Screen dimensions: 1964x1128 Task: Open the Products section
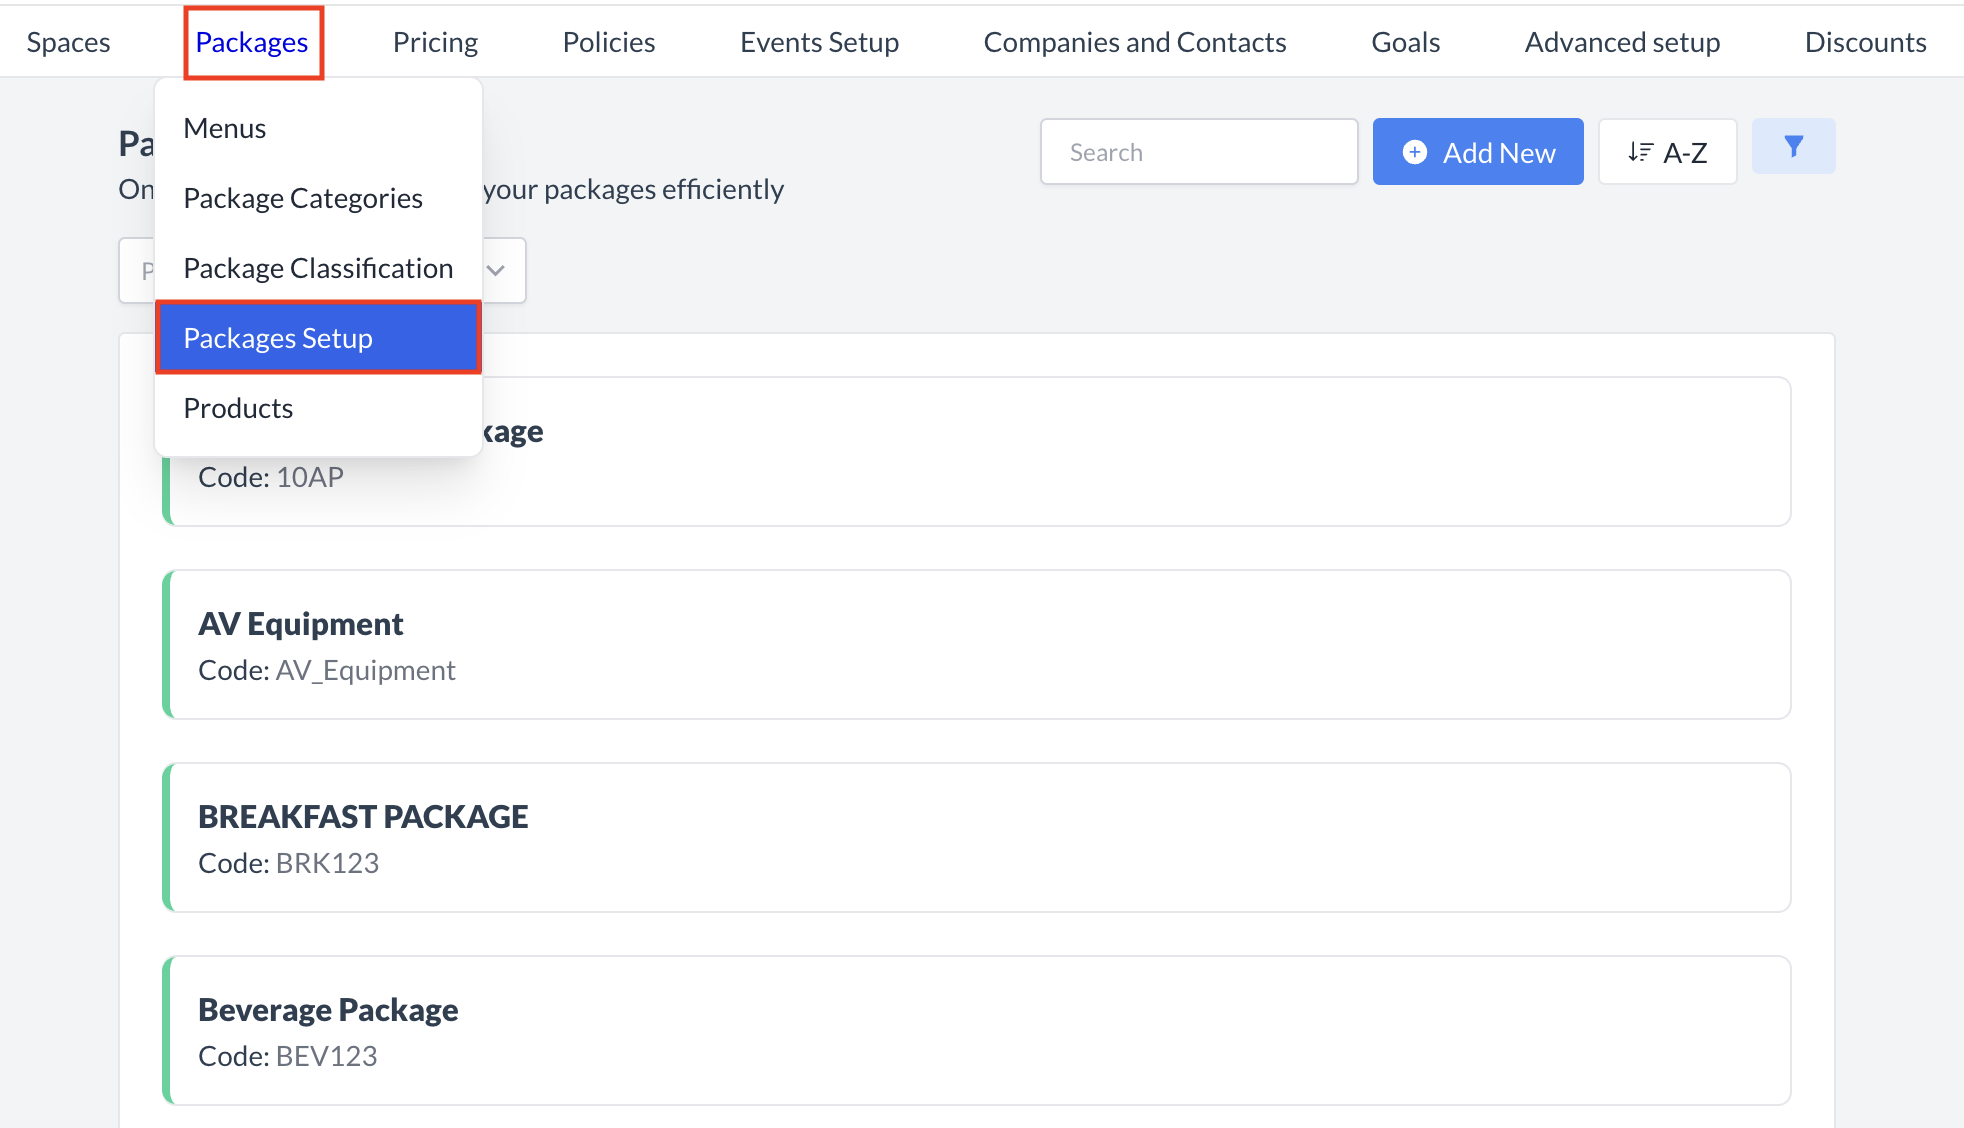[x=238, y=407]
